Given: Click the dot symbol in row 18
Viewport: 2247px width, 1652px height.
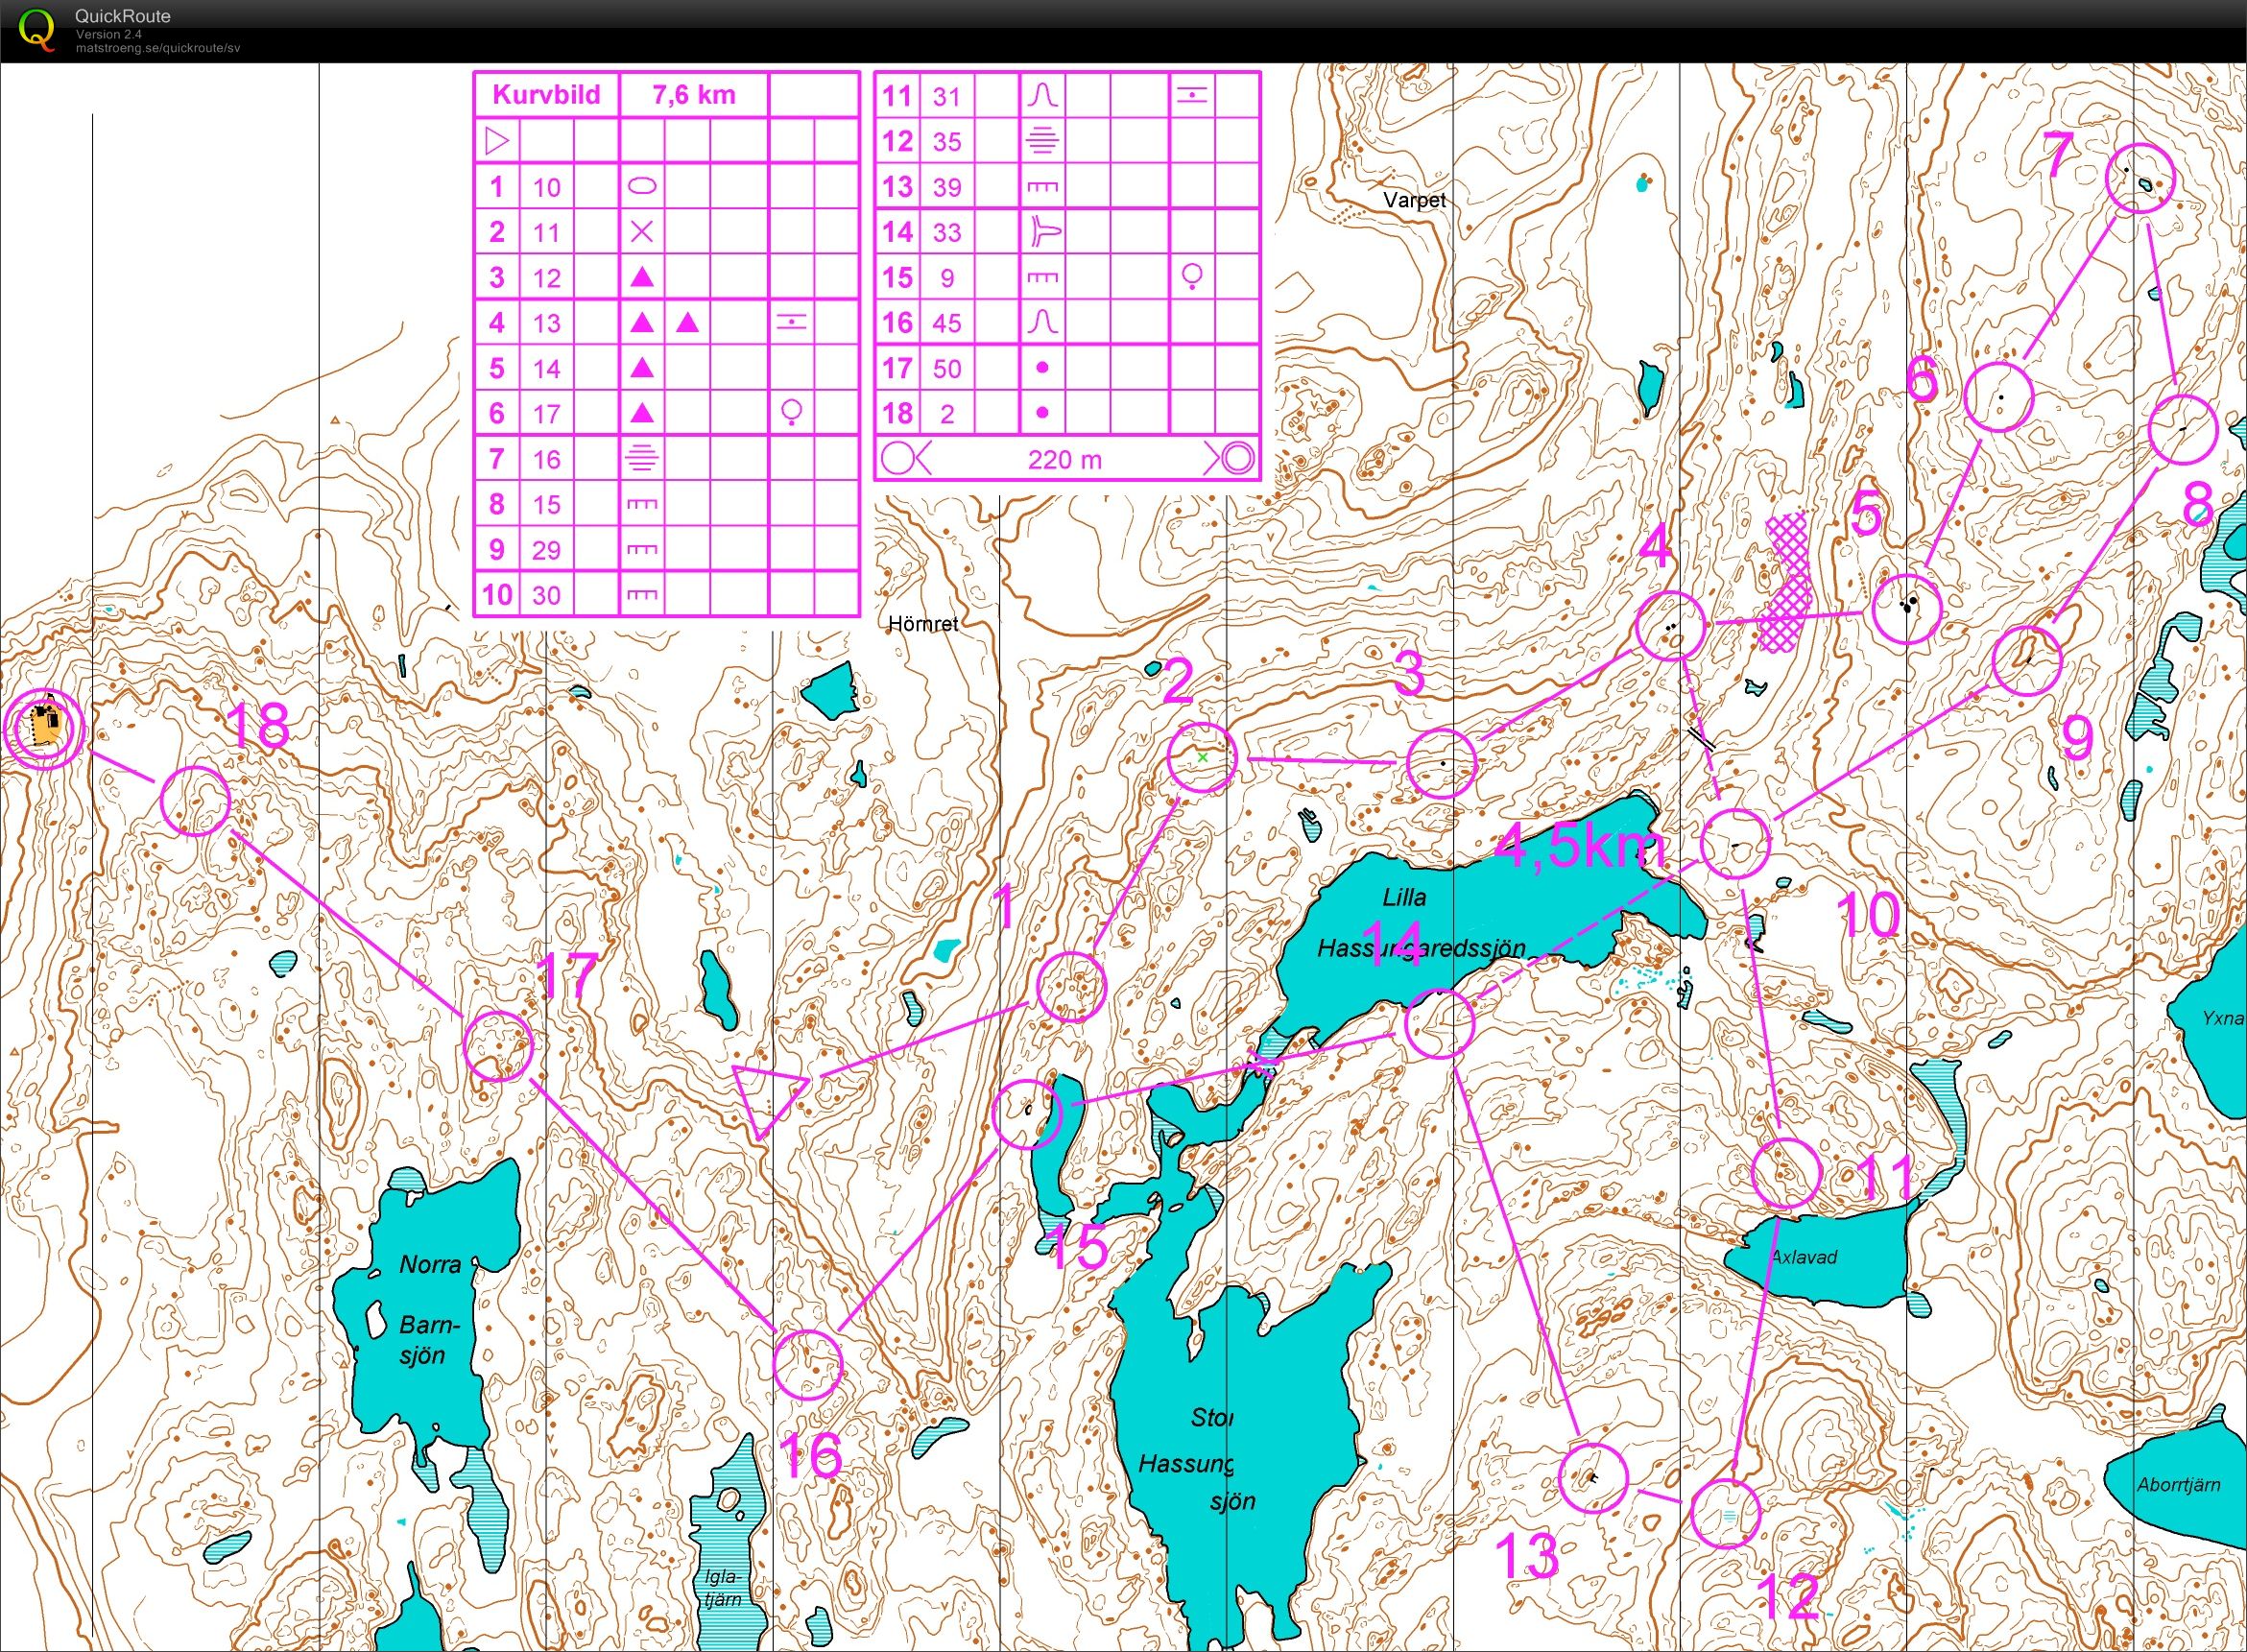Looking at the screenshot, I should (x=1042, y=412).
